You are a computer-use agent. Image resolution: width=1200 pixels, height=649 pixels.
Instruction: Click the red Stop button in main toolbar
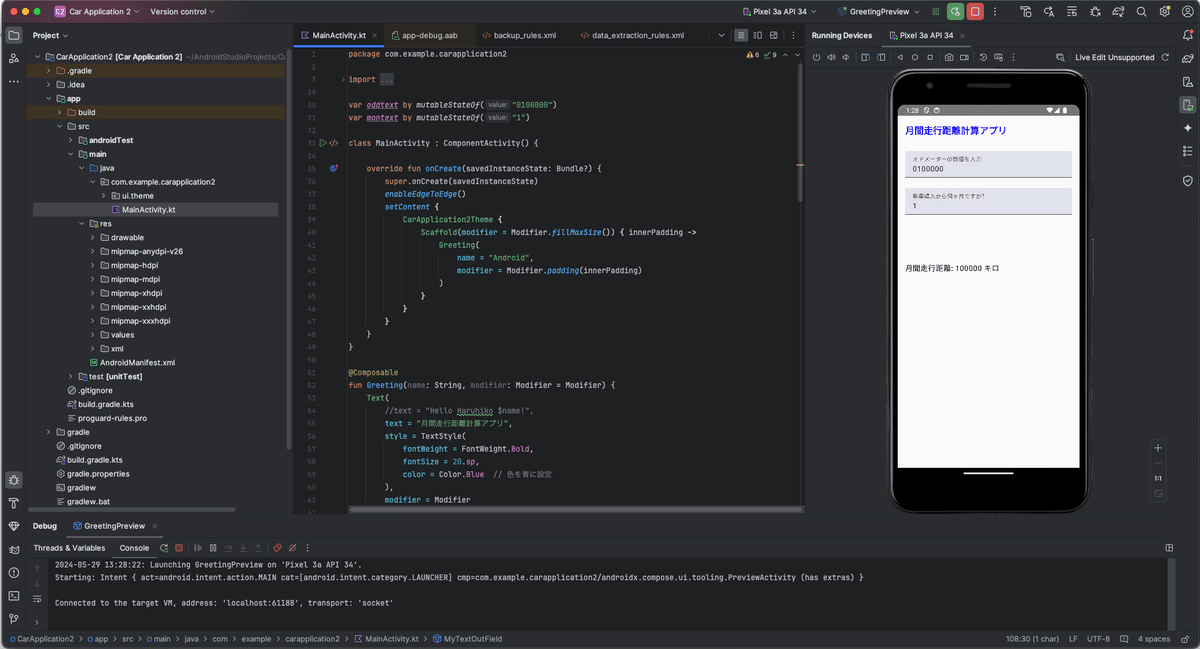coord(975,12)
